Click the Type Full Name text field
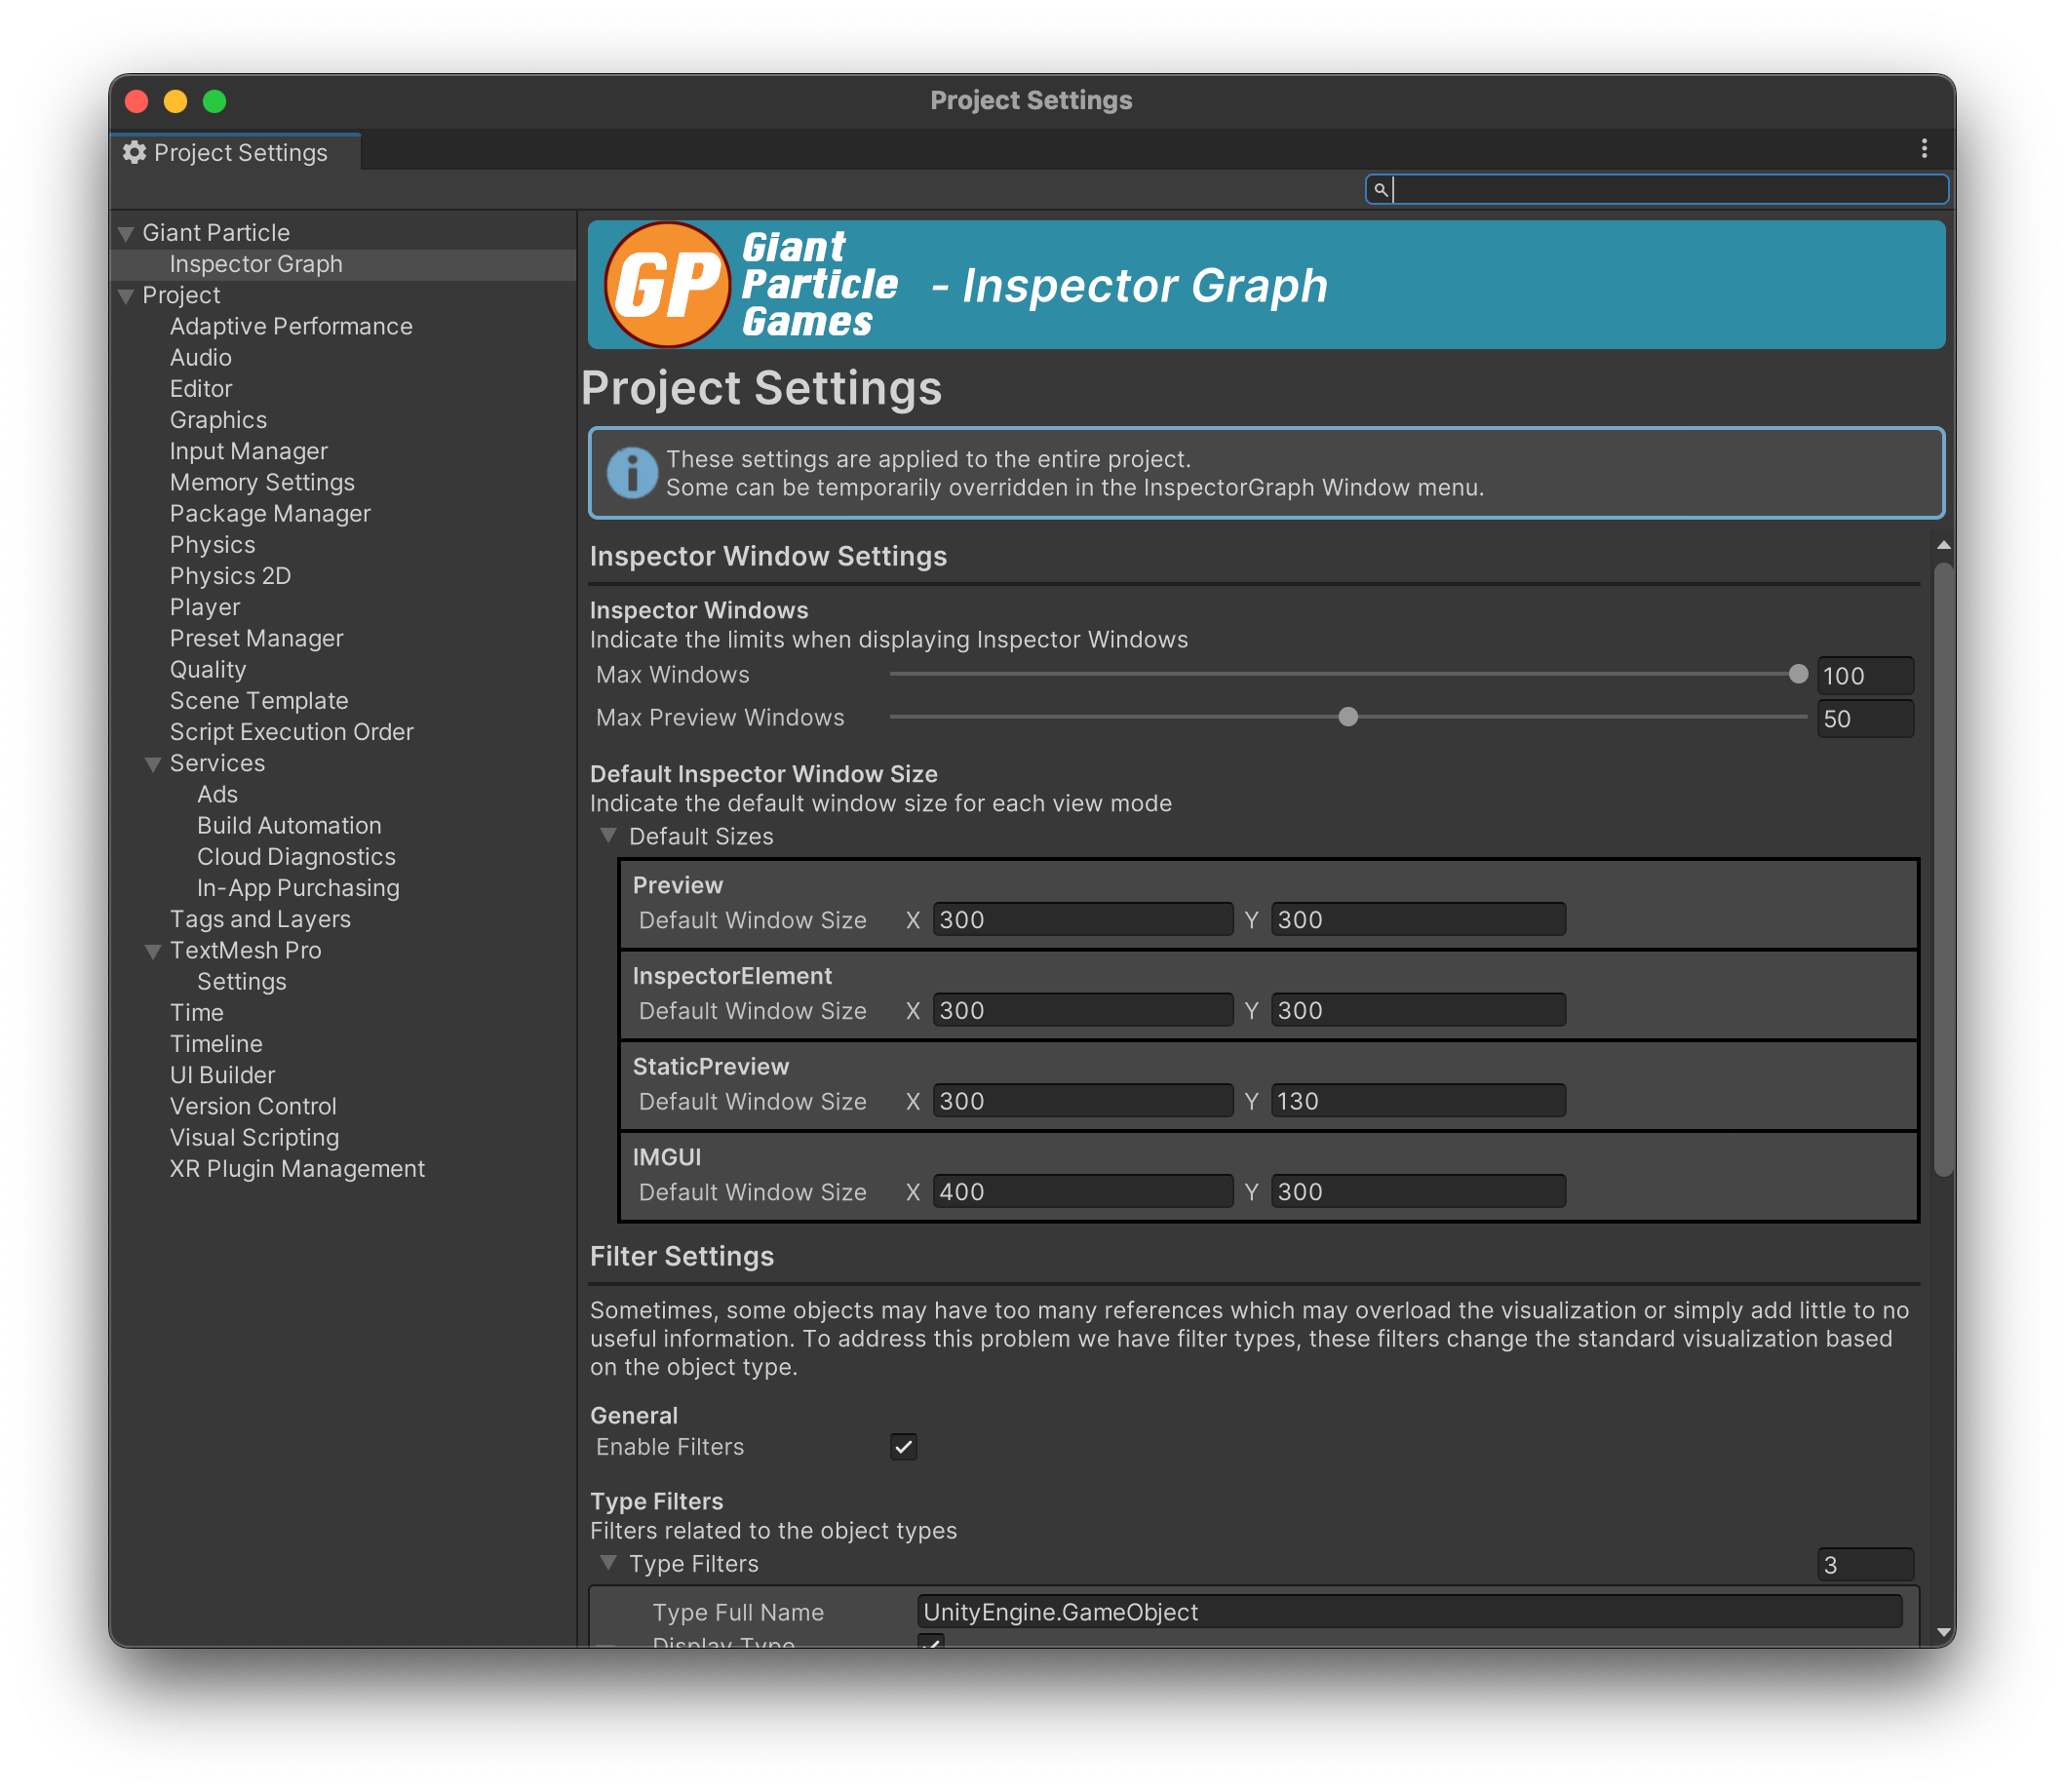This screenshot has width=2065, height=1792. coord(1408,1612)
